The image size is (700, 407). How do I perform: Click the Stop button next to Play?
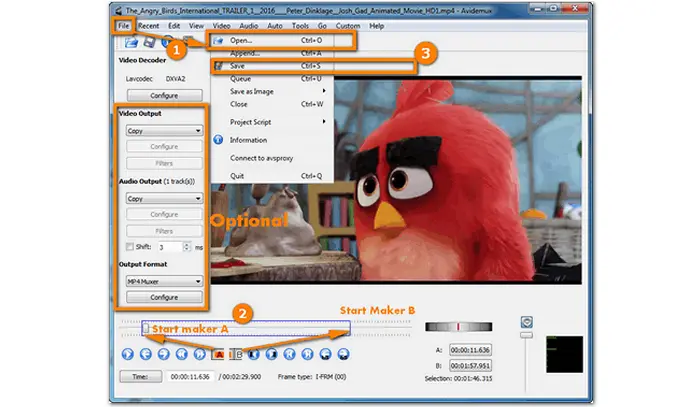145,353
